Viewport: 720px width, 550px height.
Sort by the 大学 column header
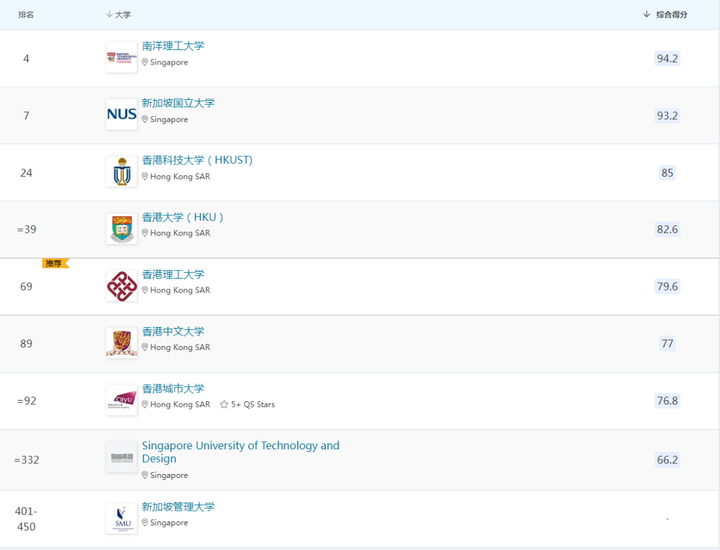[x=118, y=15]
